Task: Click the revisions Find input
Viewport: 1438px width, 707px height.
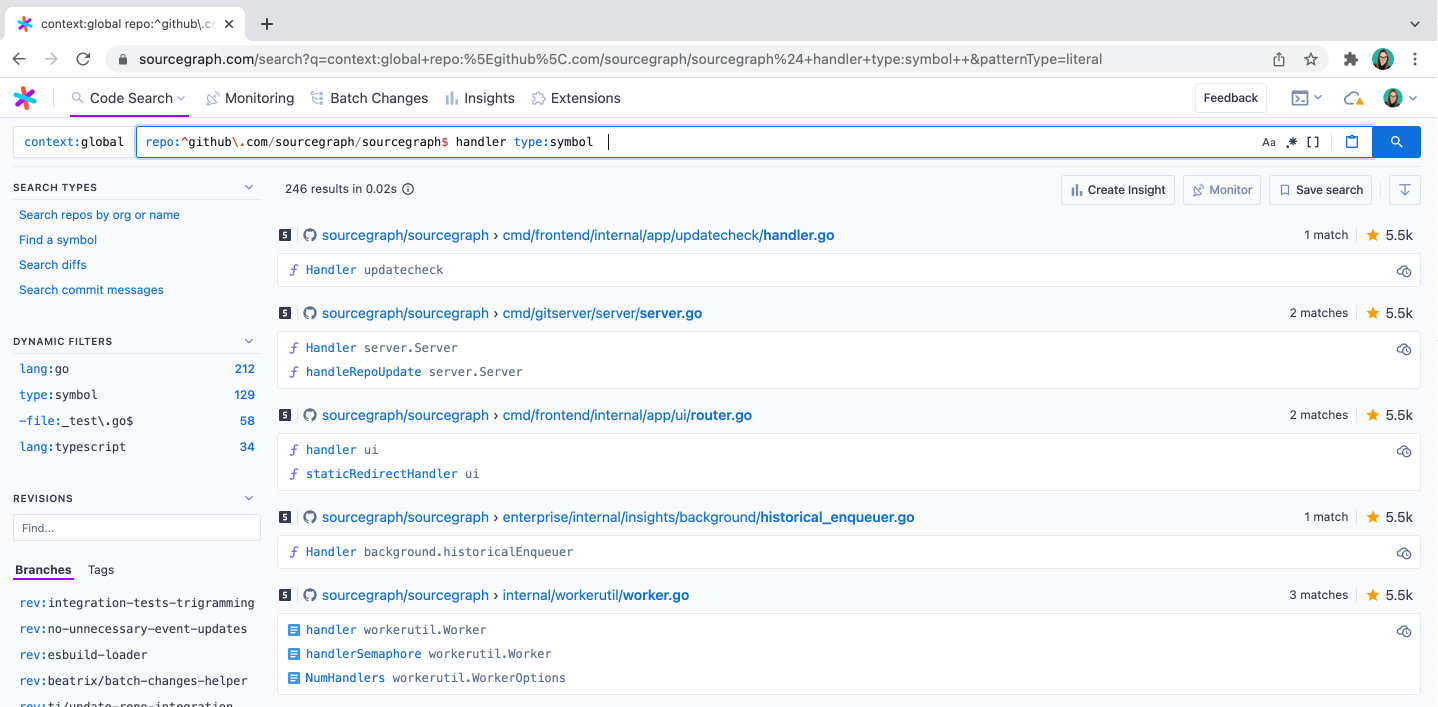Action: pyautogui.click(x=137, y=528)
